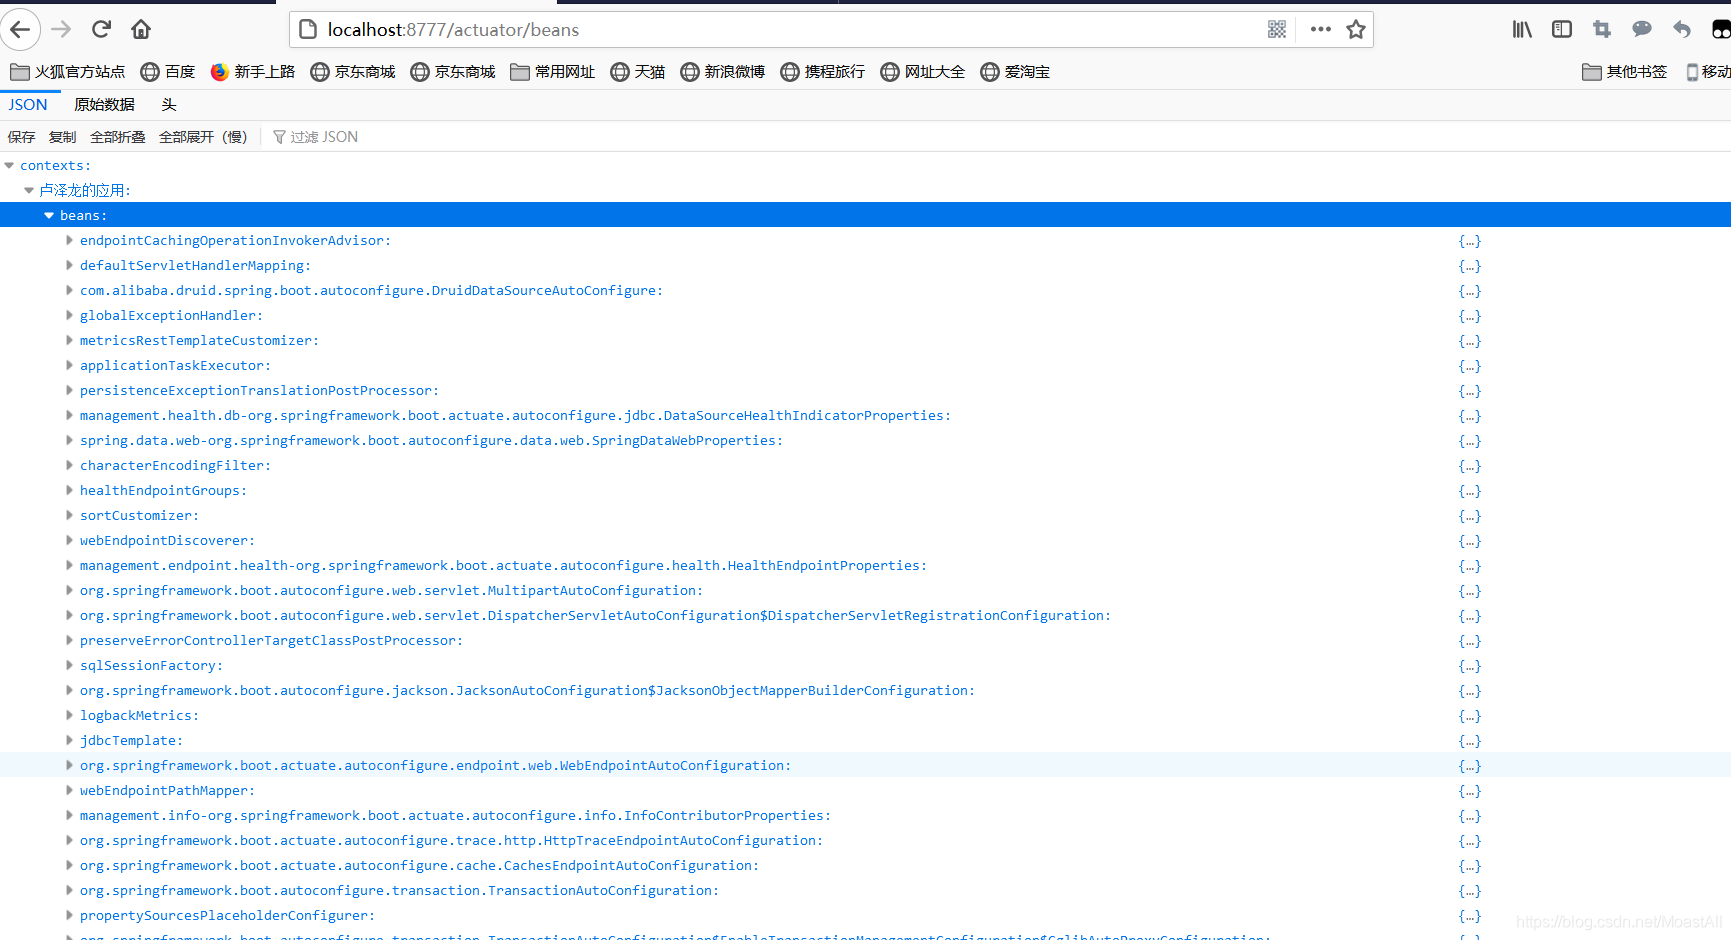Open page actions three-dot menu
The image size is (1731, 940).
1321,29
